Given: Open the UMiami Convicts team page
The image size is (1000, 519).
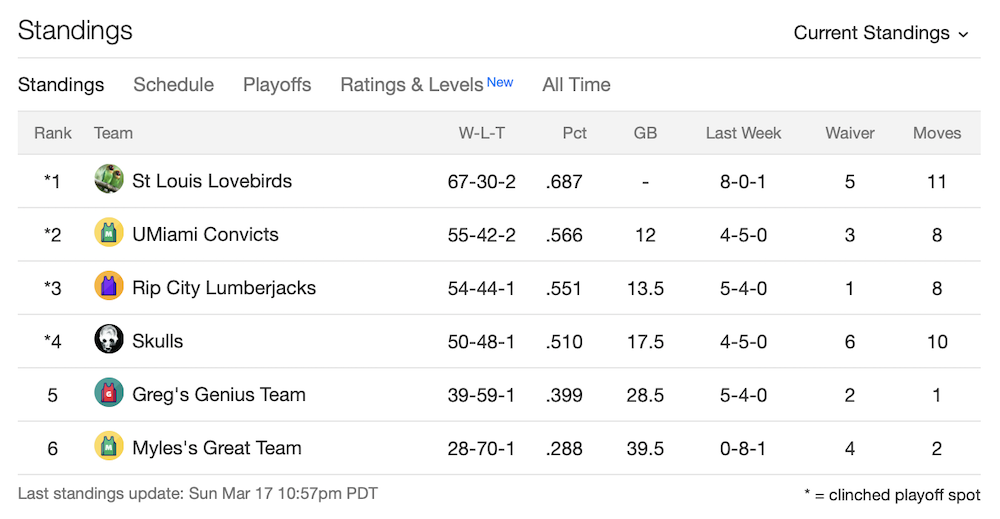Looking at the screenshot, I should pyautogui.click(x=205, y=235).
